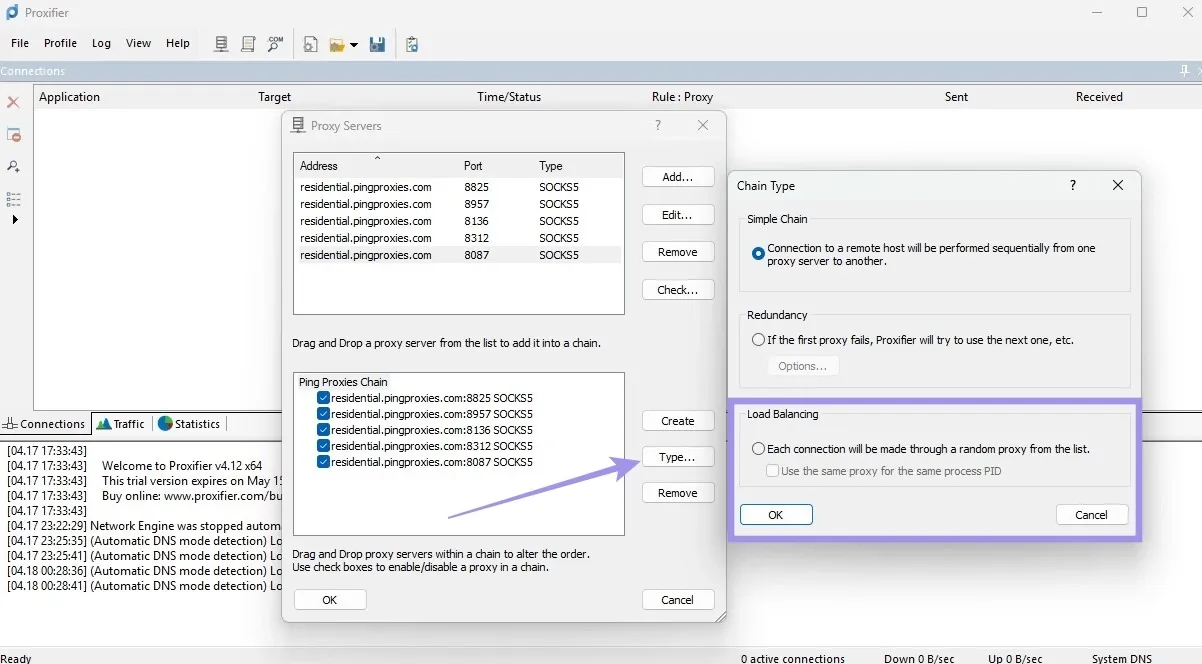Open the Proxy Servers toolbar icon

click(222, 44)
